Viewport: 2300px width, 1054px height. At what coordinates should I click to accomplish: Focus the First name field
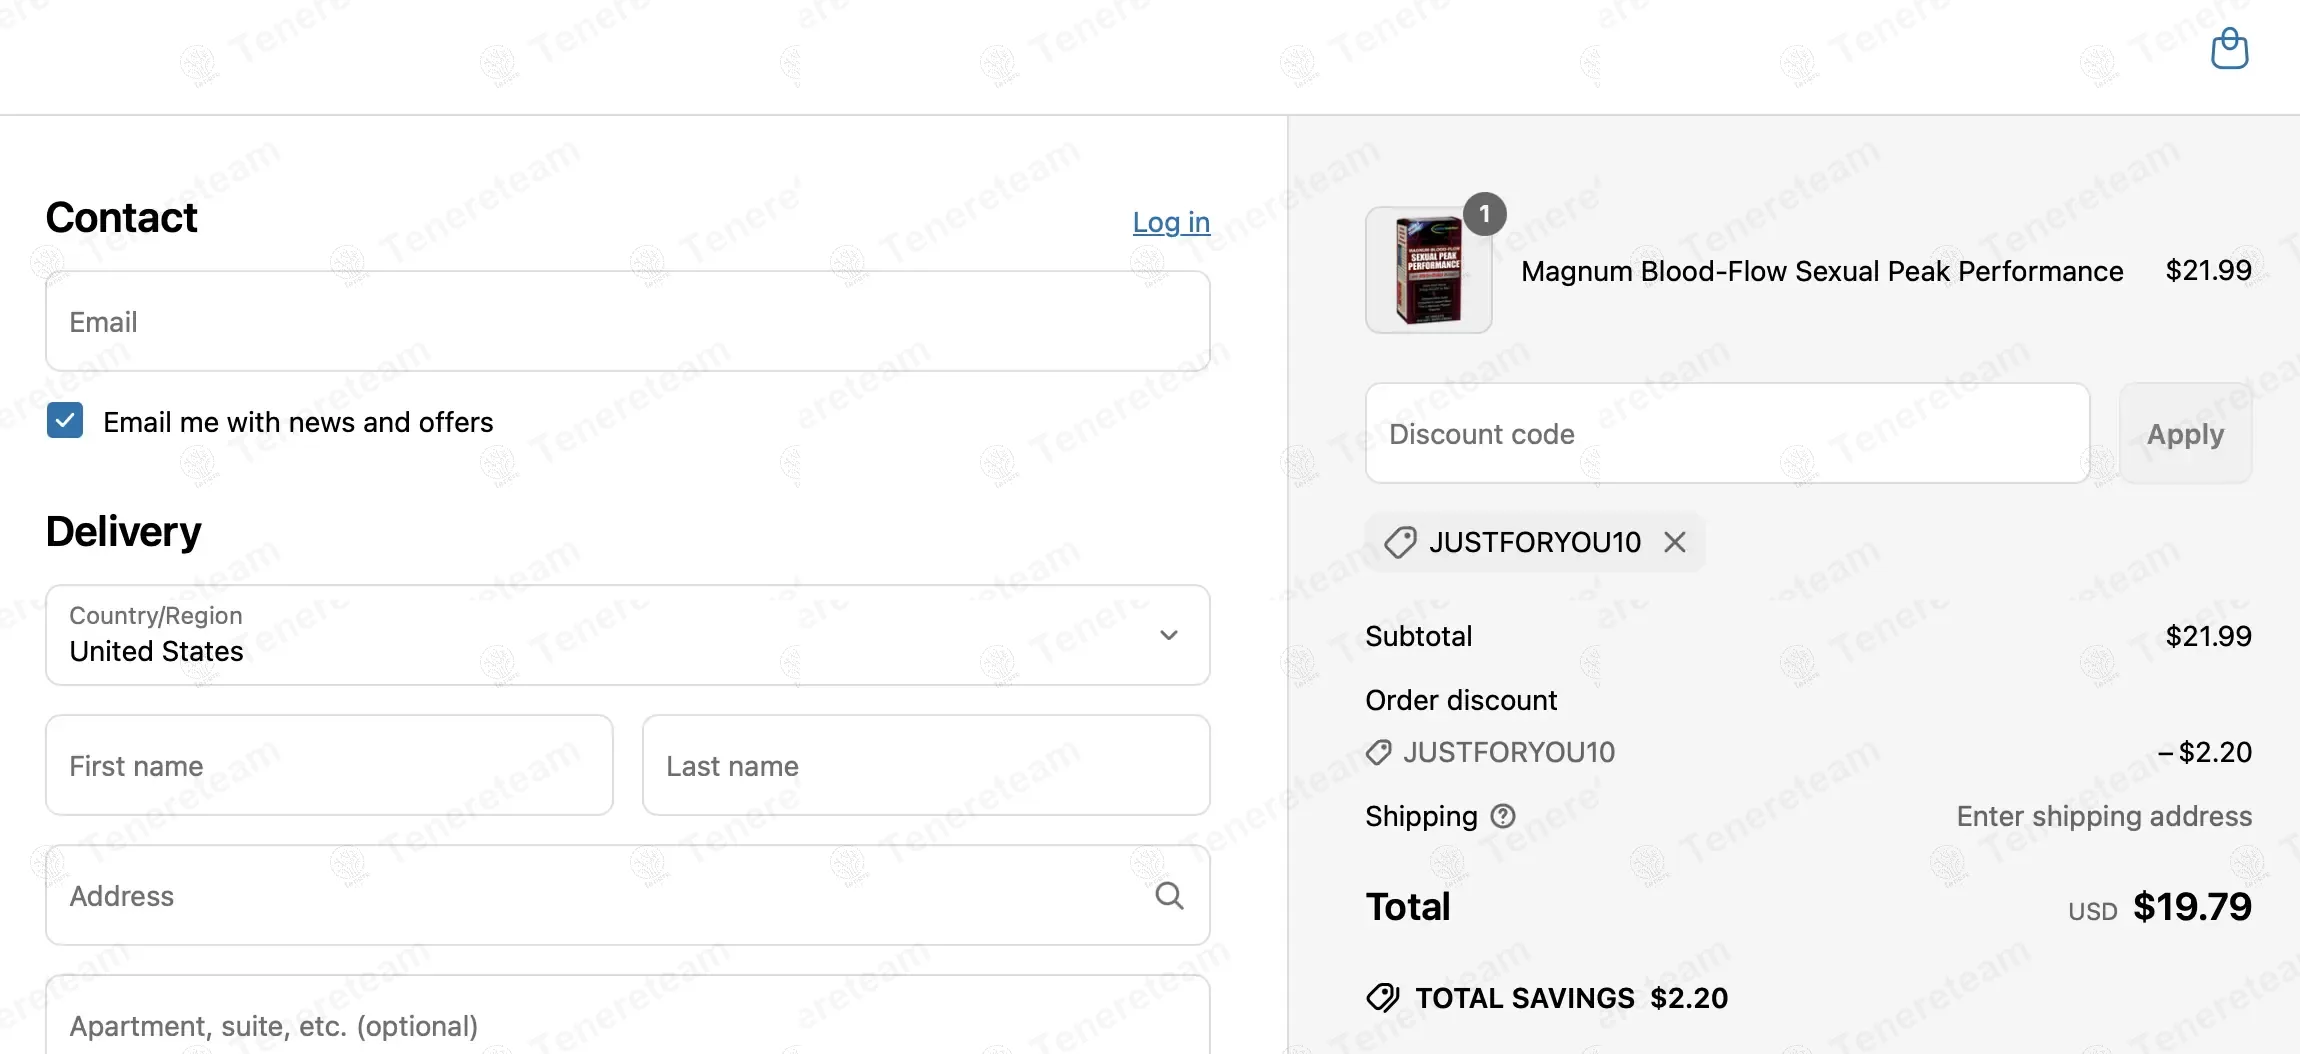coord(329,765)
